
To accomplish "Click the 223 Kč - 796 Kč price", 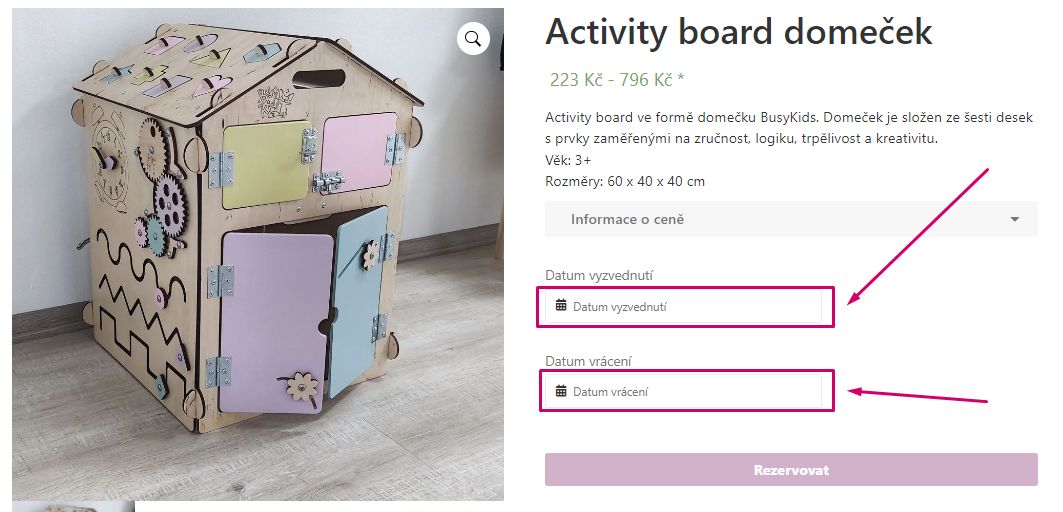I will coord(610,80).
